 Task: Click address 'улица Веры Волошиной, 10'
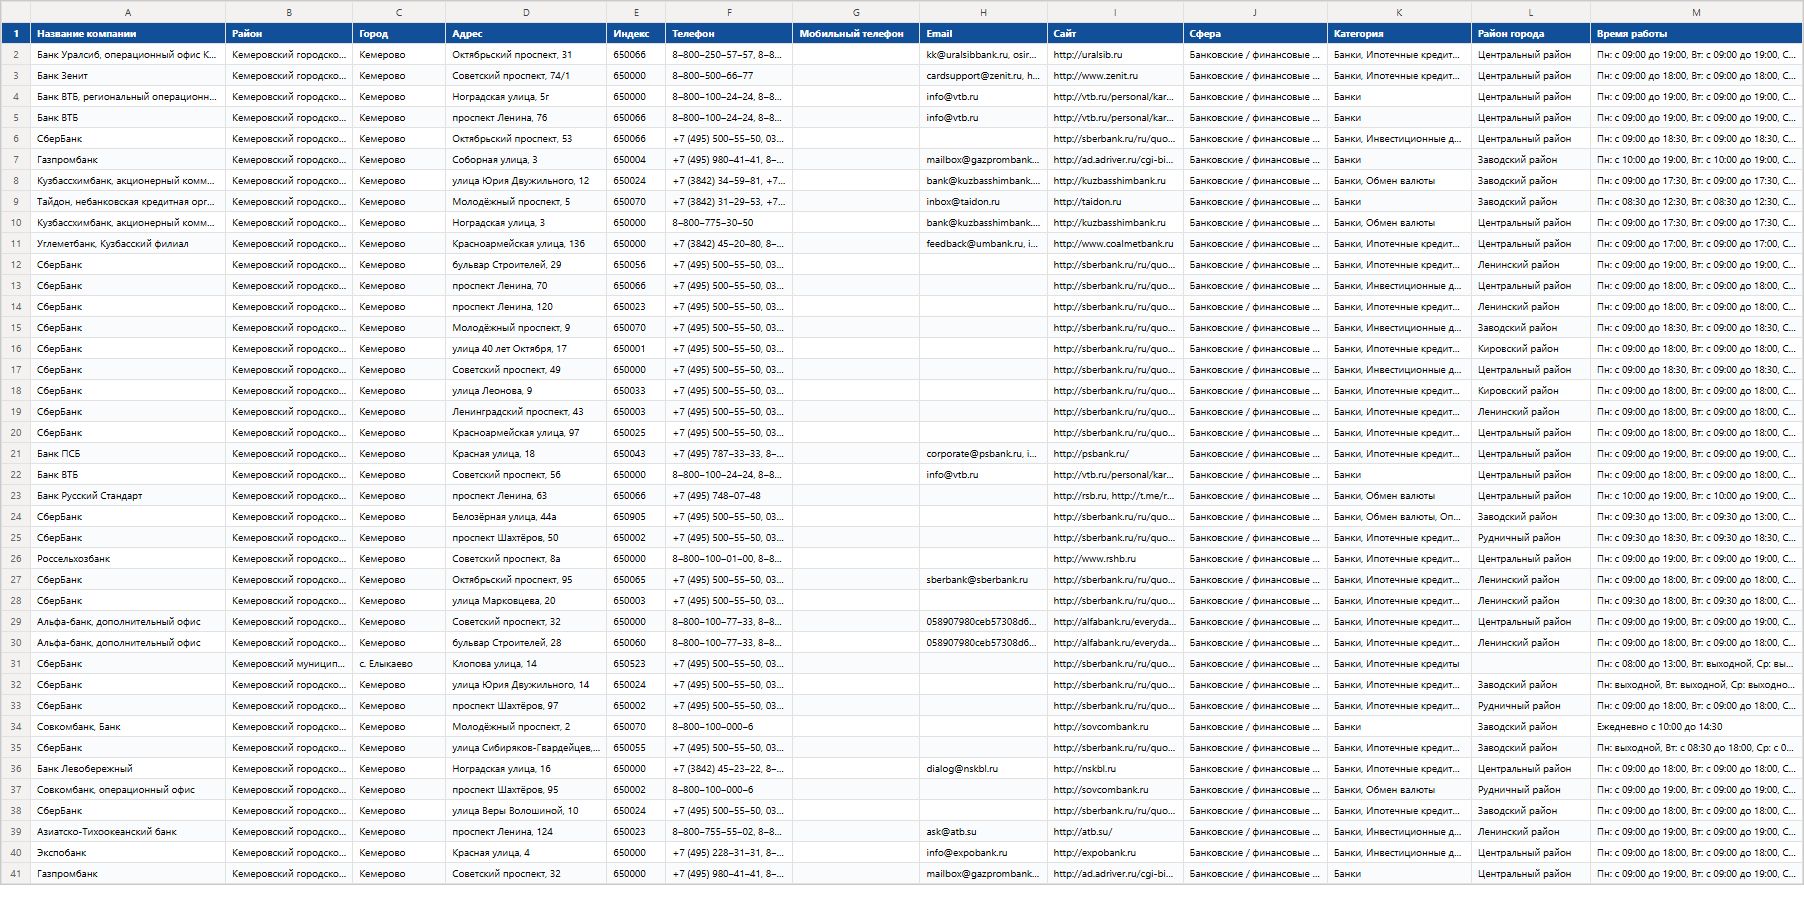[526, 811]
